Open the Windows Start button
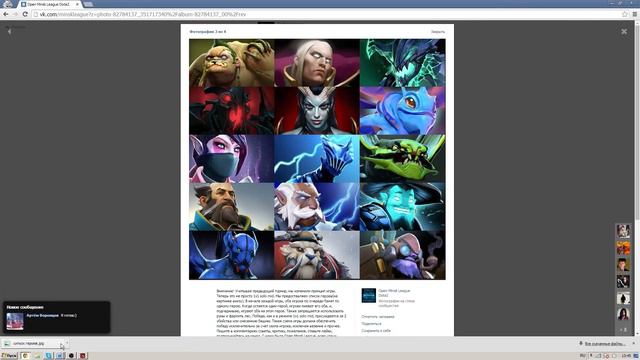 pos(9,356)
